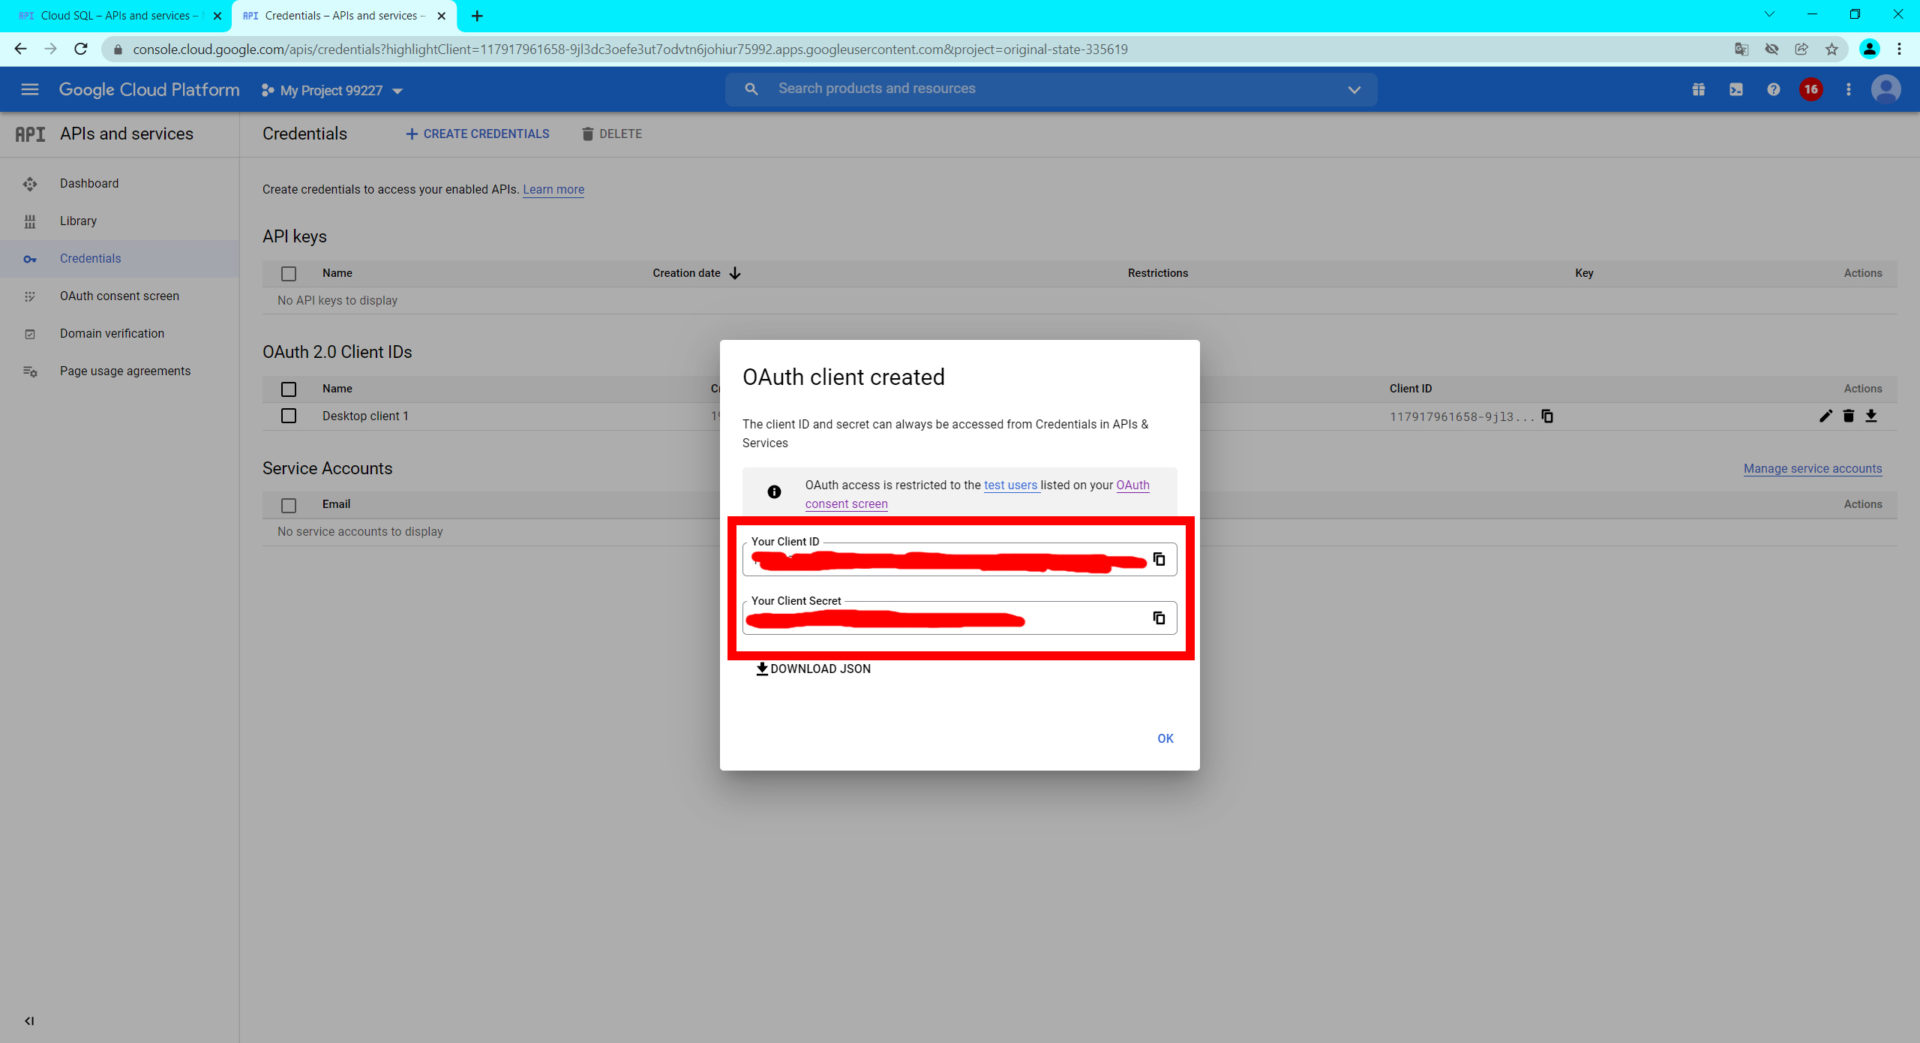Open the gift free trial icon
Viewport: 1920px width, 1043px height.
click(x=1698, y=89)
